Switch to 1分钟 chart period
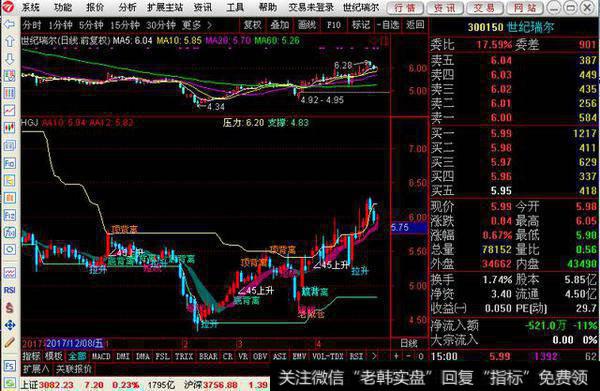600x391 pixels. point(60,25)
